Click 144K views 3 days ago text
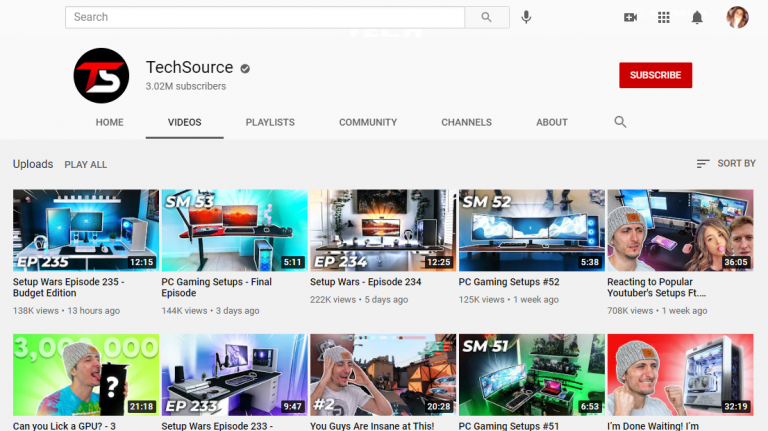 coord(211,311)
